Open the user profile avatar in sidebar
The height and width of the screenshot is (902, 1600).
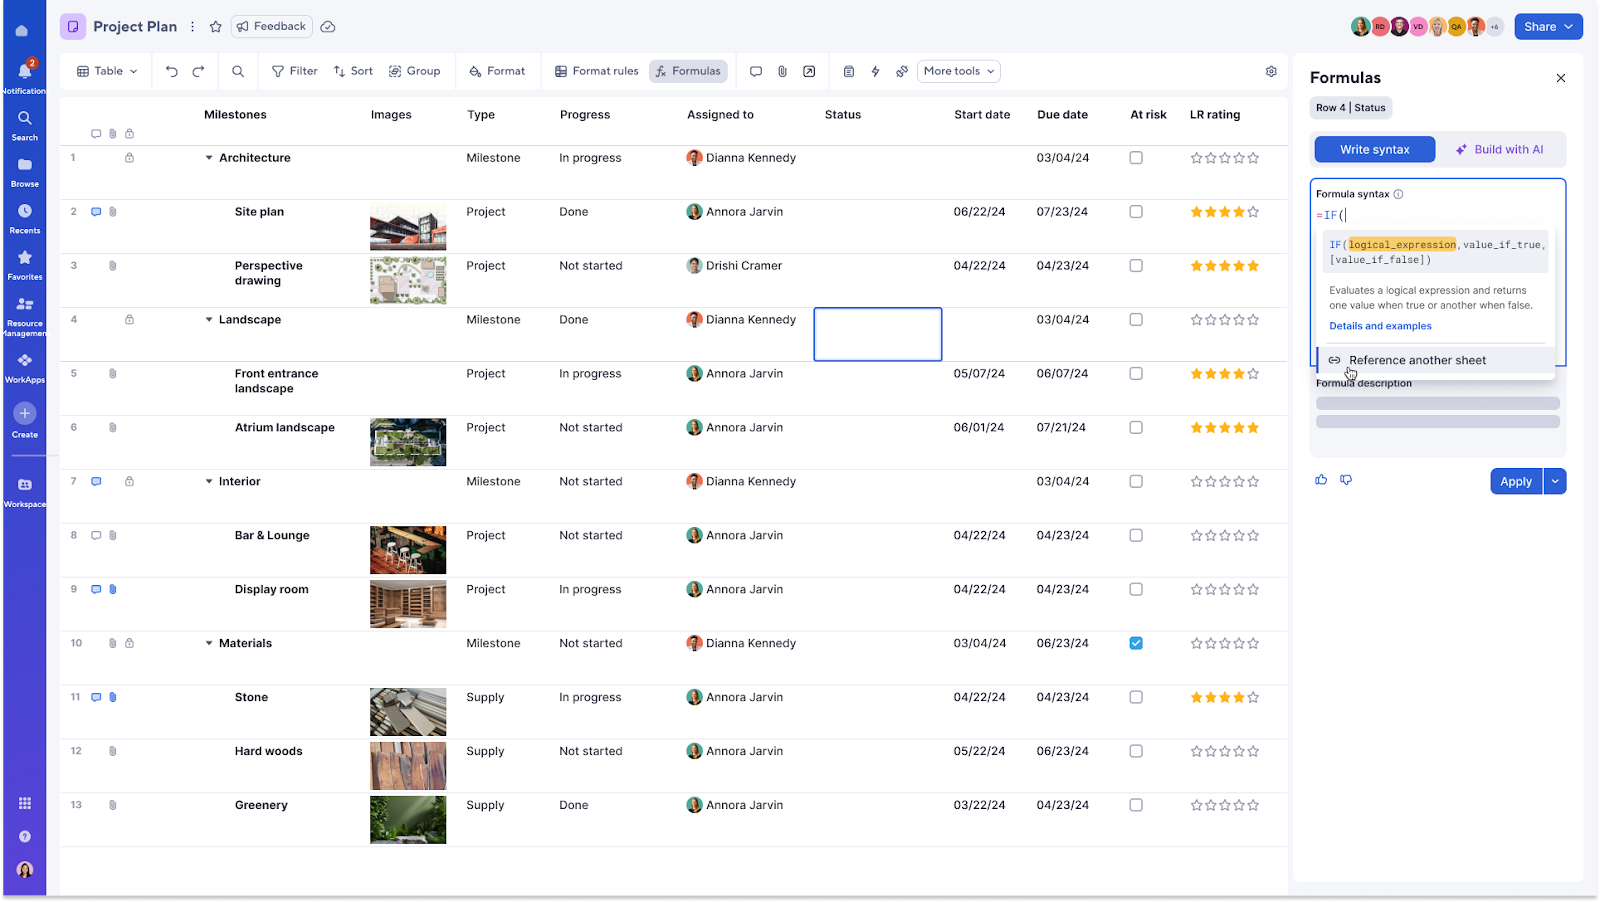[25, 870]
